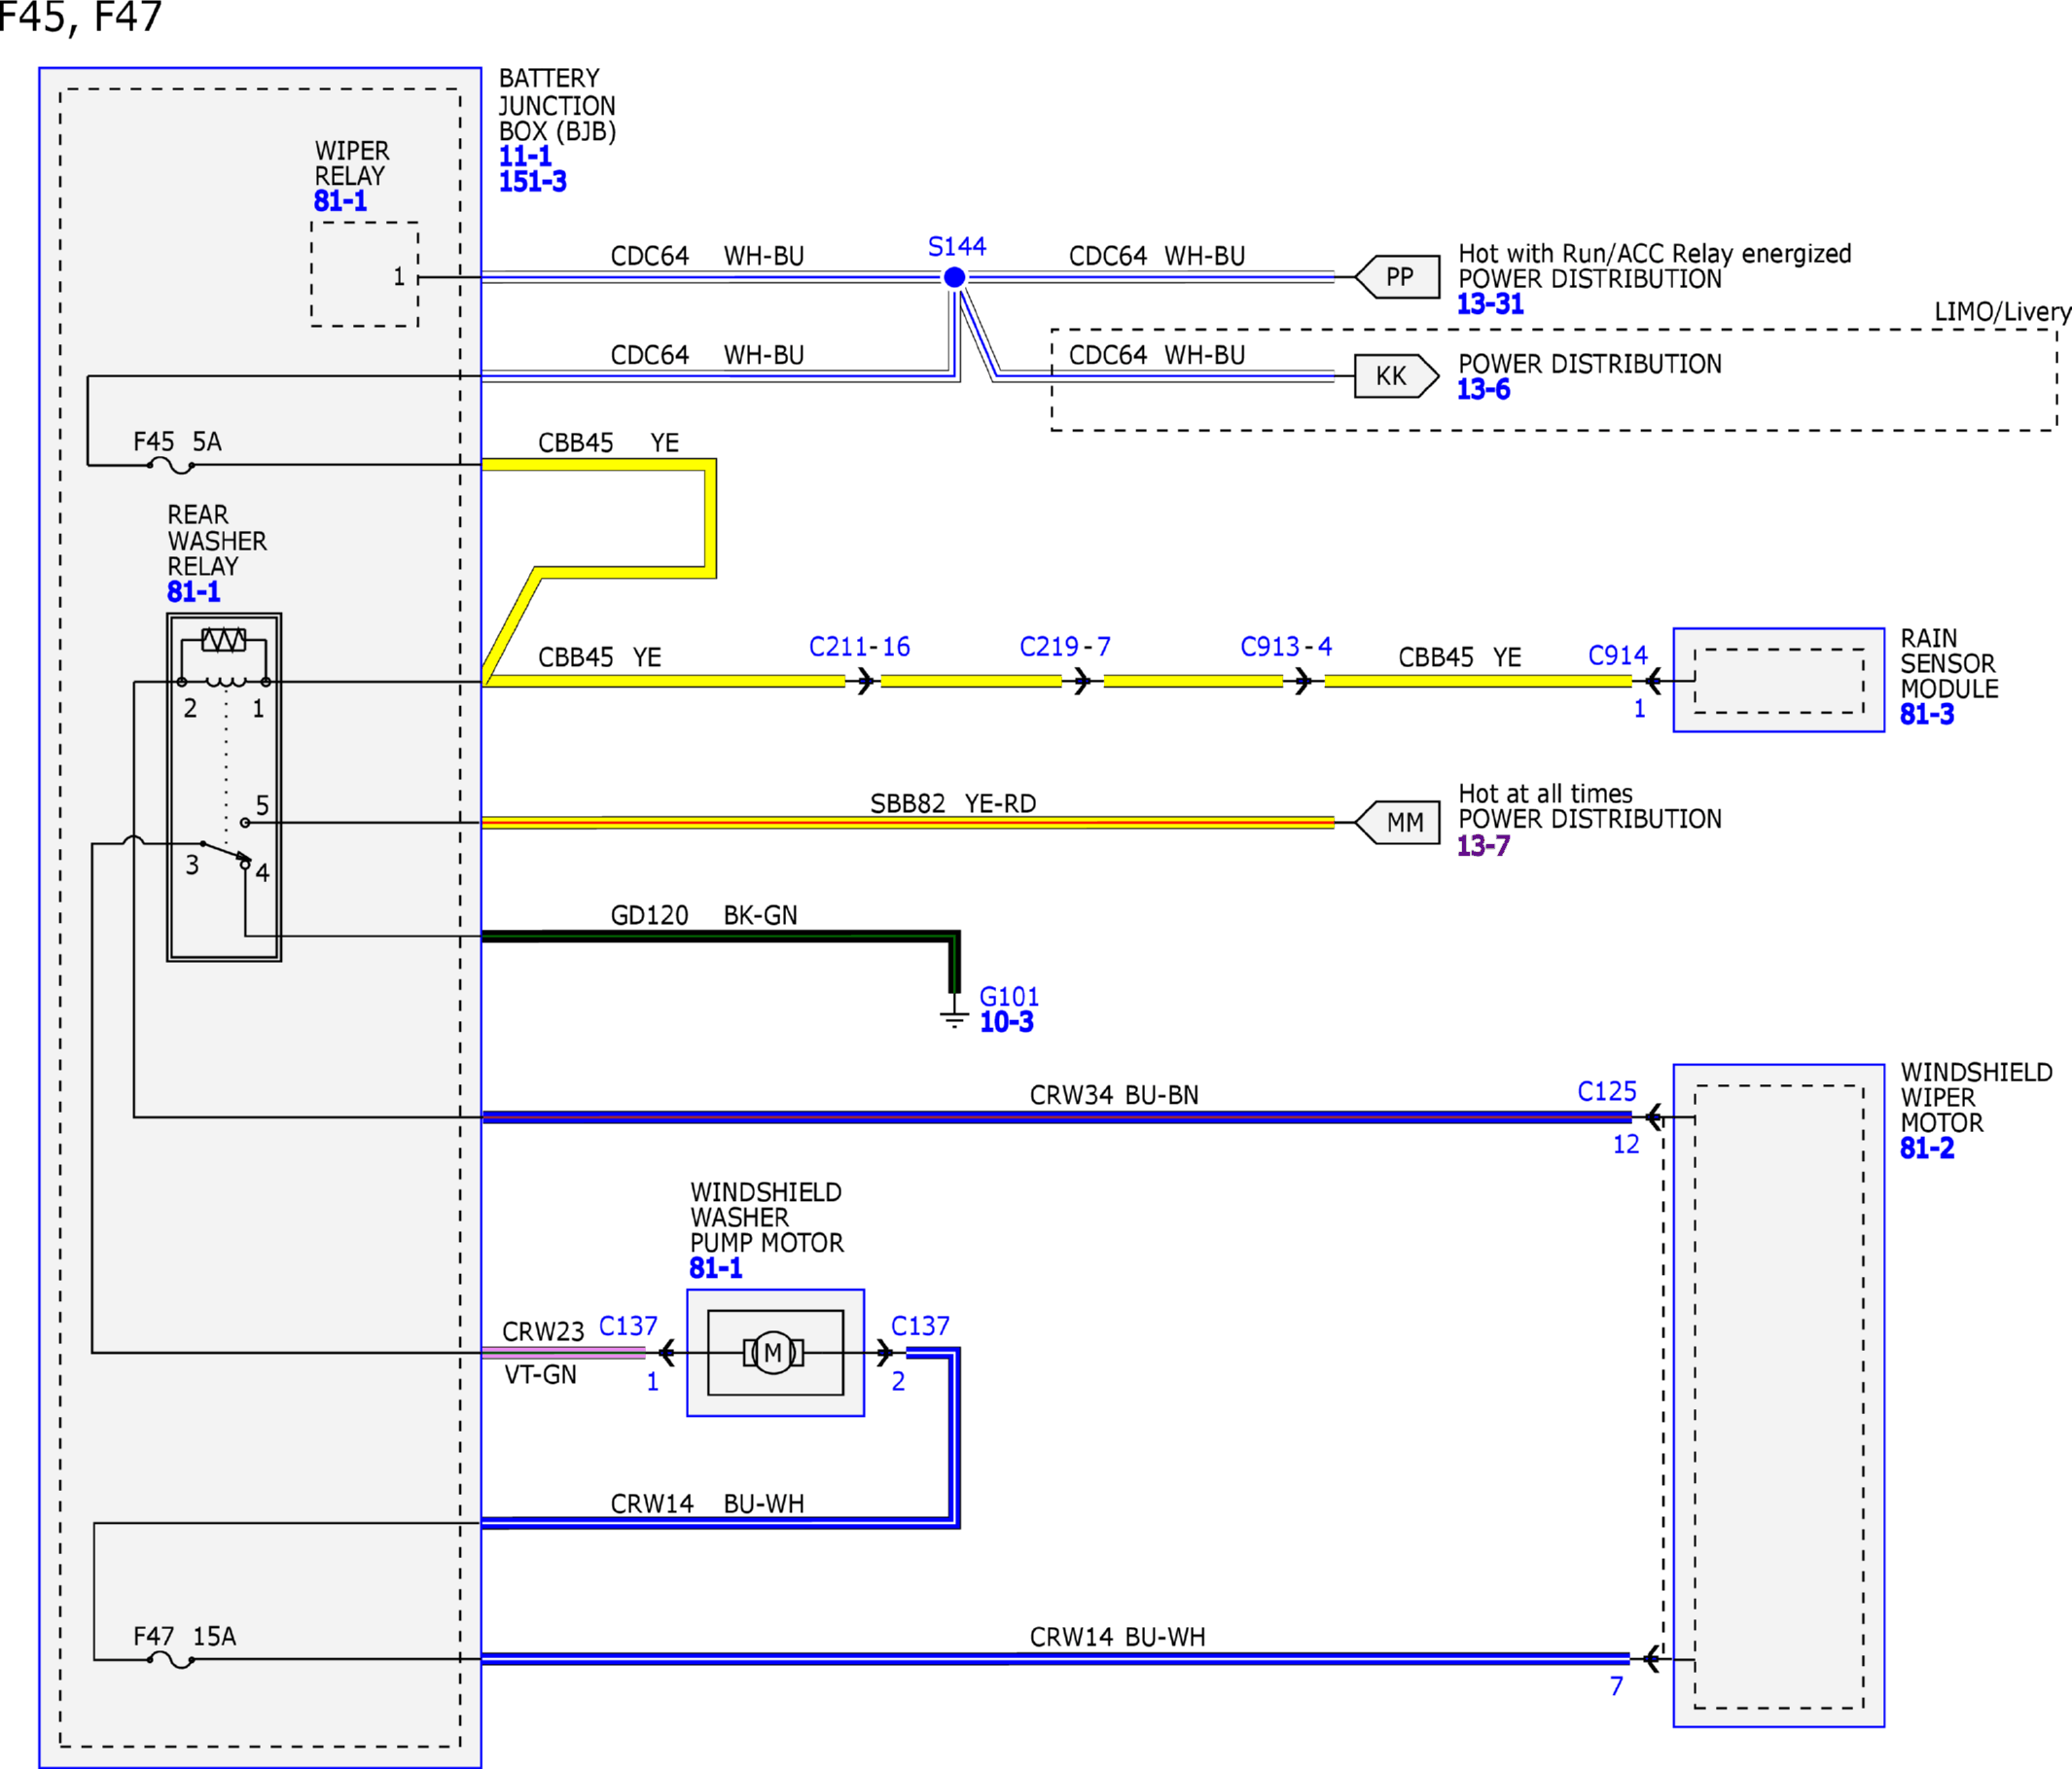Screen dimensions: 2072x1769
Task: Select the dashed Wiper Relay box
Action: pyautogui.click(x=365, y=274)
